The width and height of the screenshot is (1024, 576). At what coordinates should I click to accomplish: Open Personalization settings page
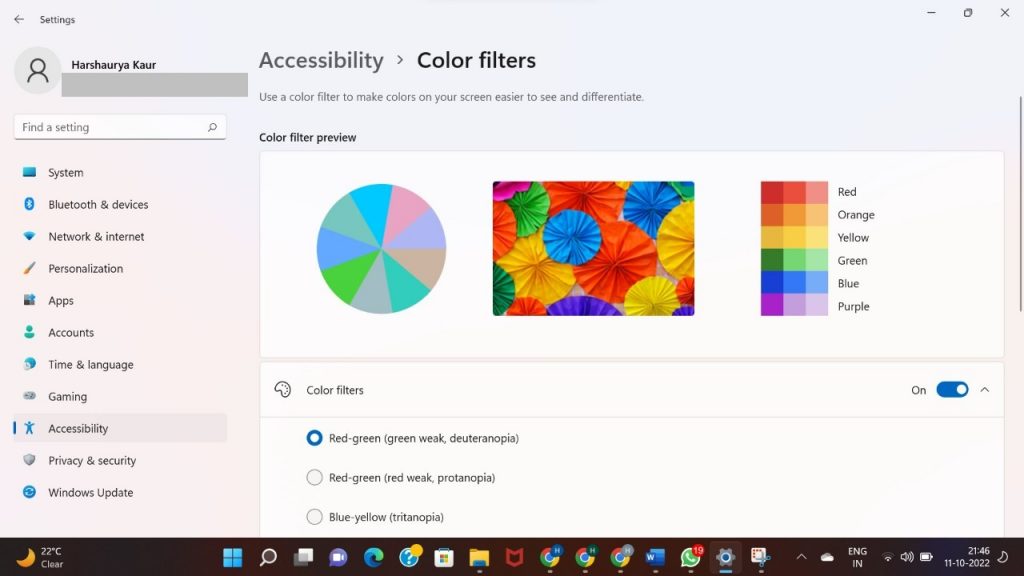[85, 268]
